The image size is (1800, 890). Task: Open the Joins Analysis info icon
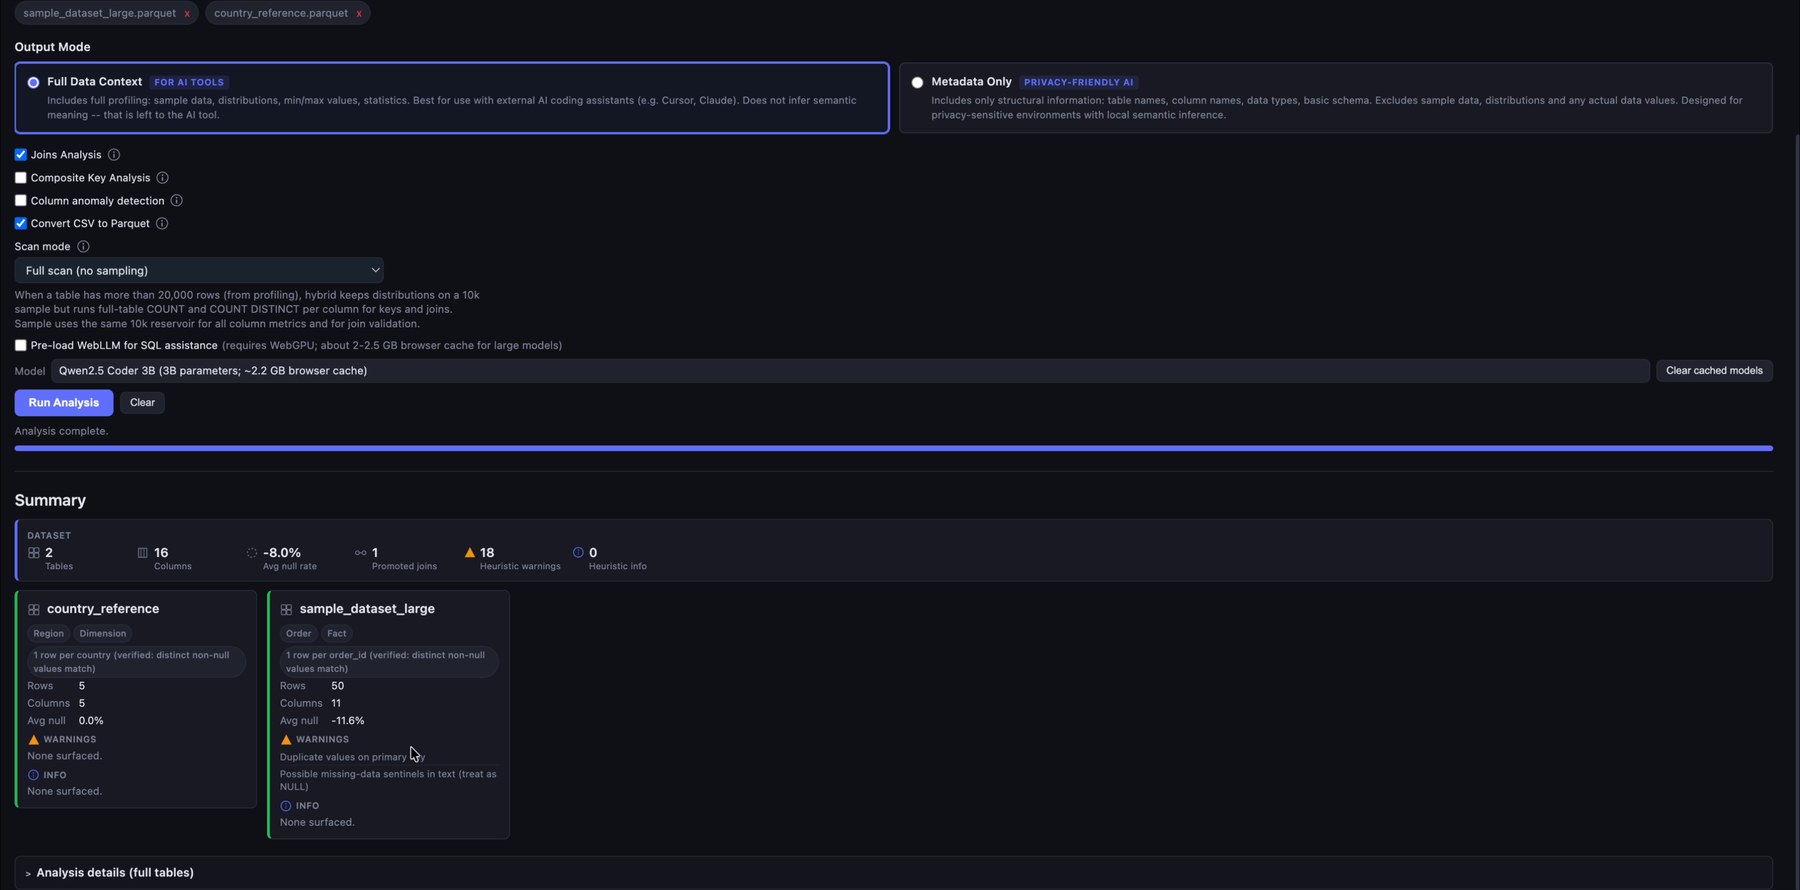pos(114,154)
